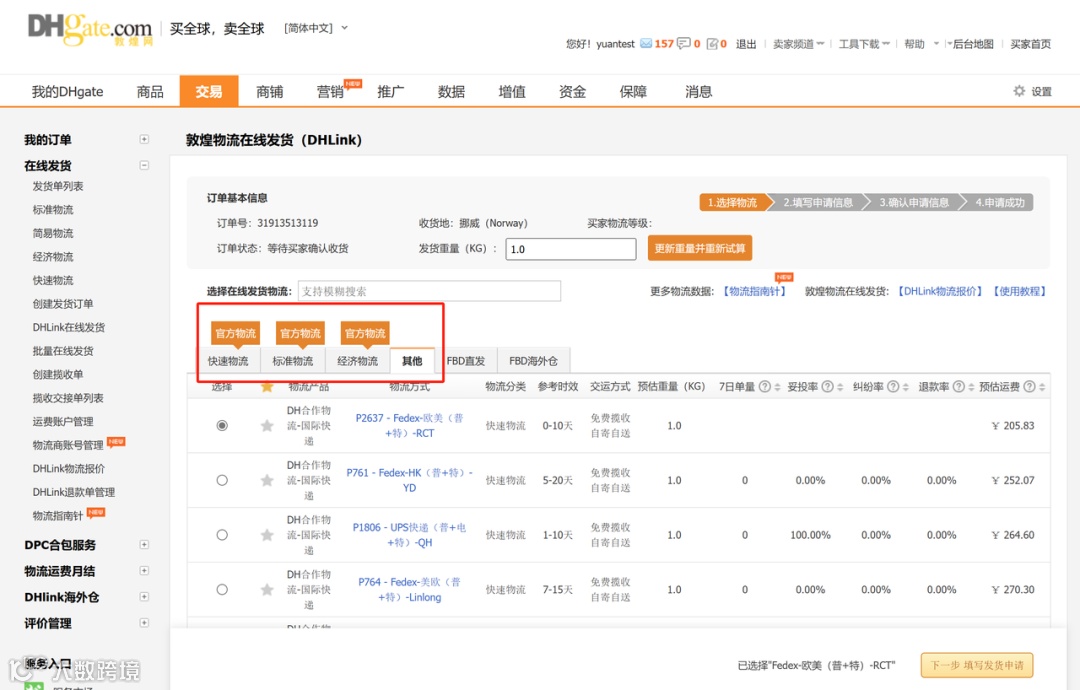Image resolution: width=1080 pixels, height=690 pixels.
Task: Open 物流商账号管理 in sidebar
Action: [68, 445]
